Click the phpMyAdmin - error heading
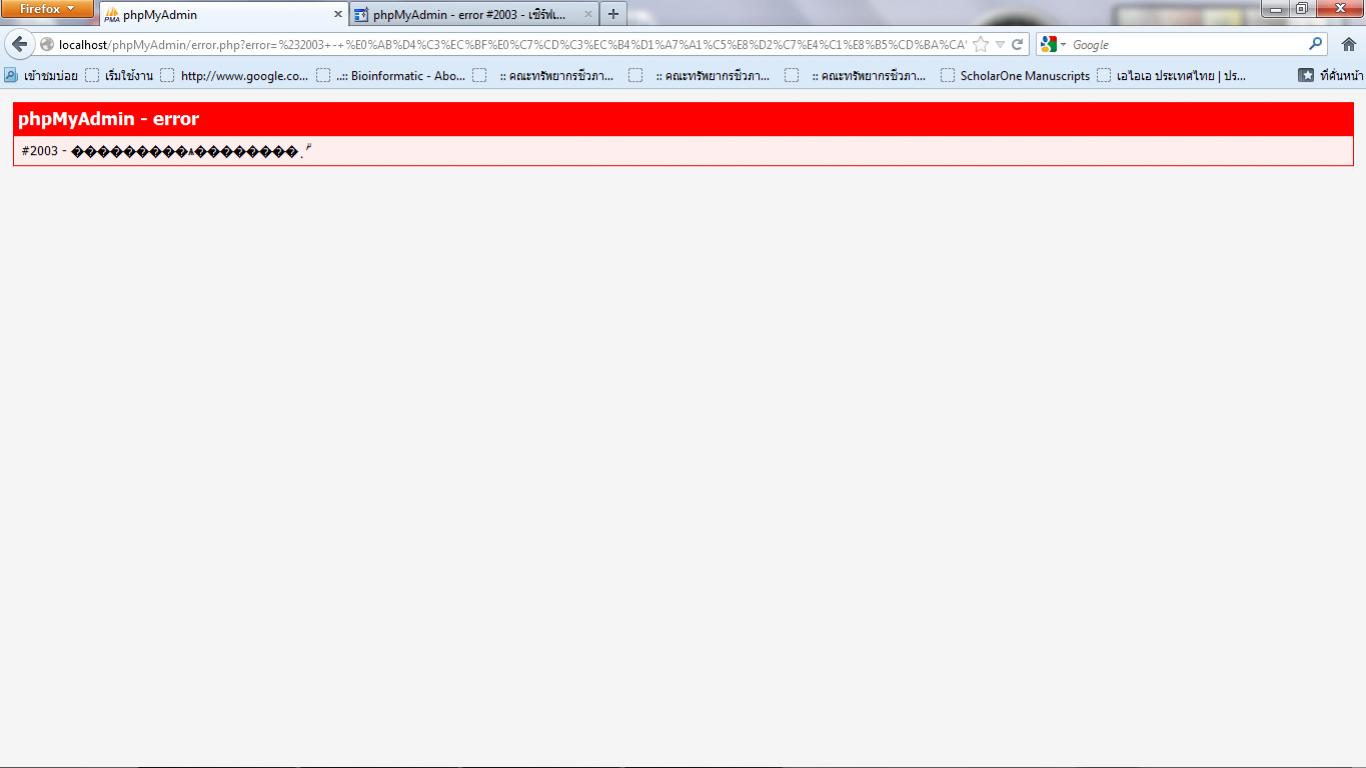 click(x=108, y=119)
